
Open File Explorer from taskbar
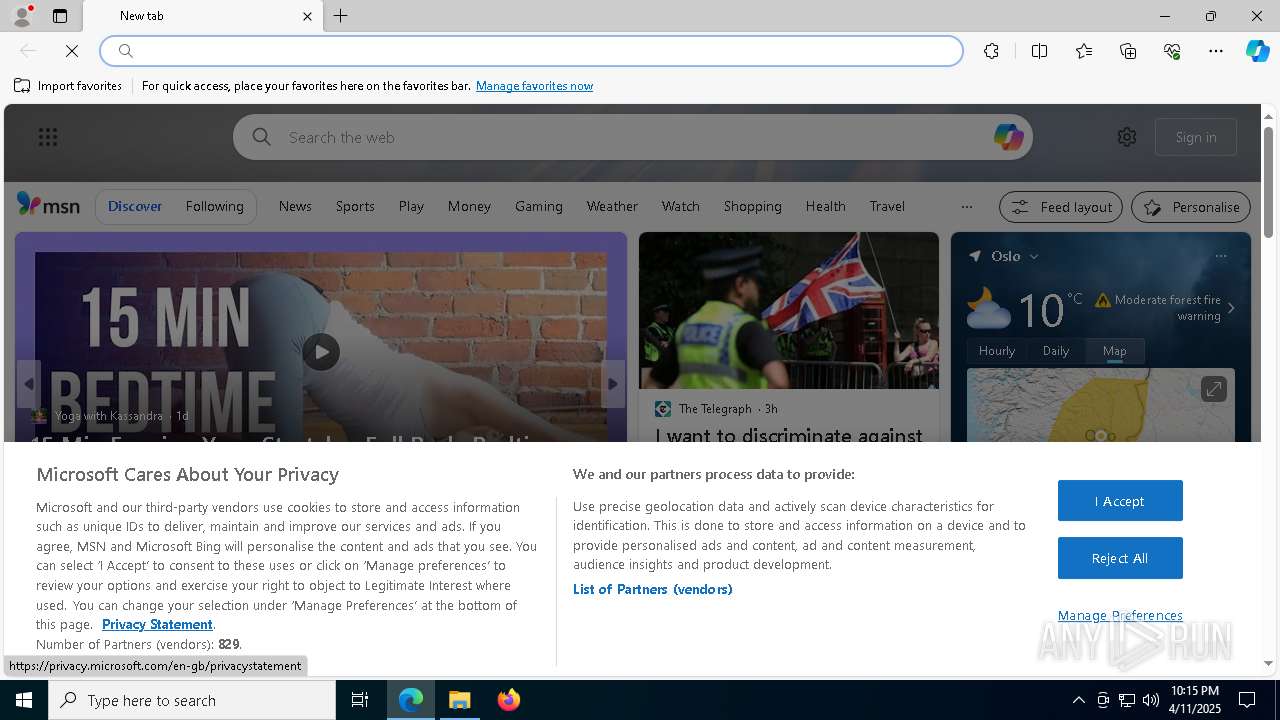point(460,700)
